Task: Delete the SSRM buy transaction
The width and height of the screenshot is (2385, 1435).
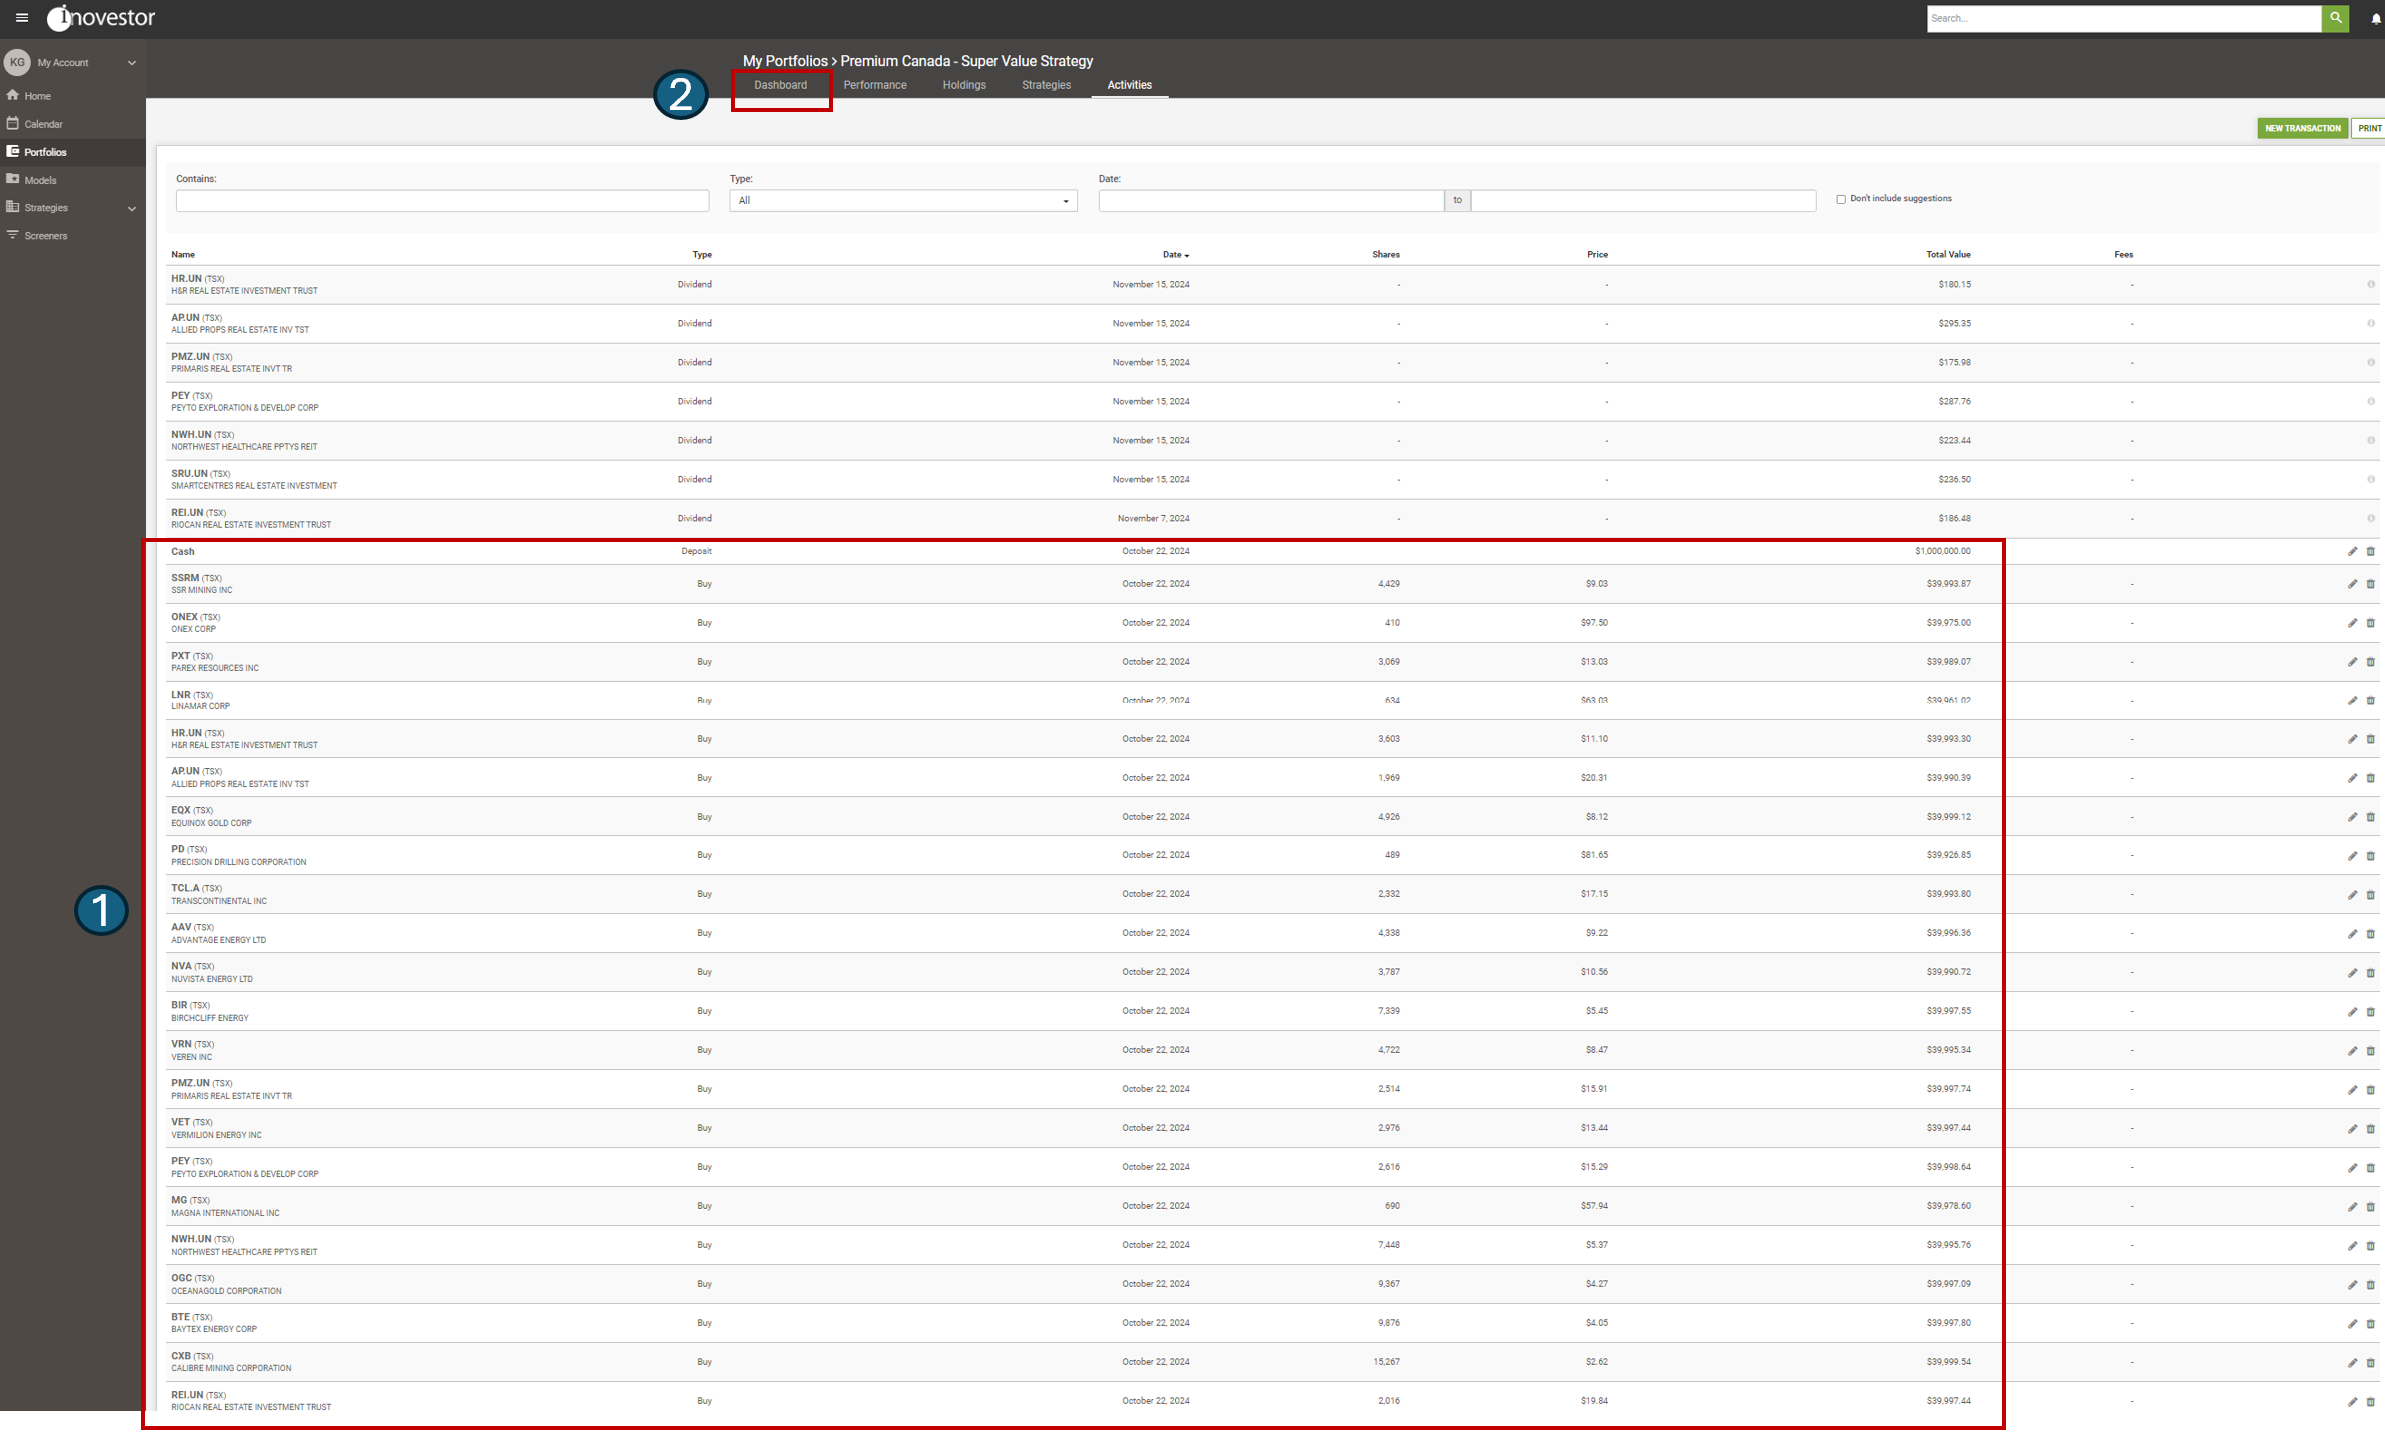Action: tap(2370, 584)
